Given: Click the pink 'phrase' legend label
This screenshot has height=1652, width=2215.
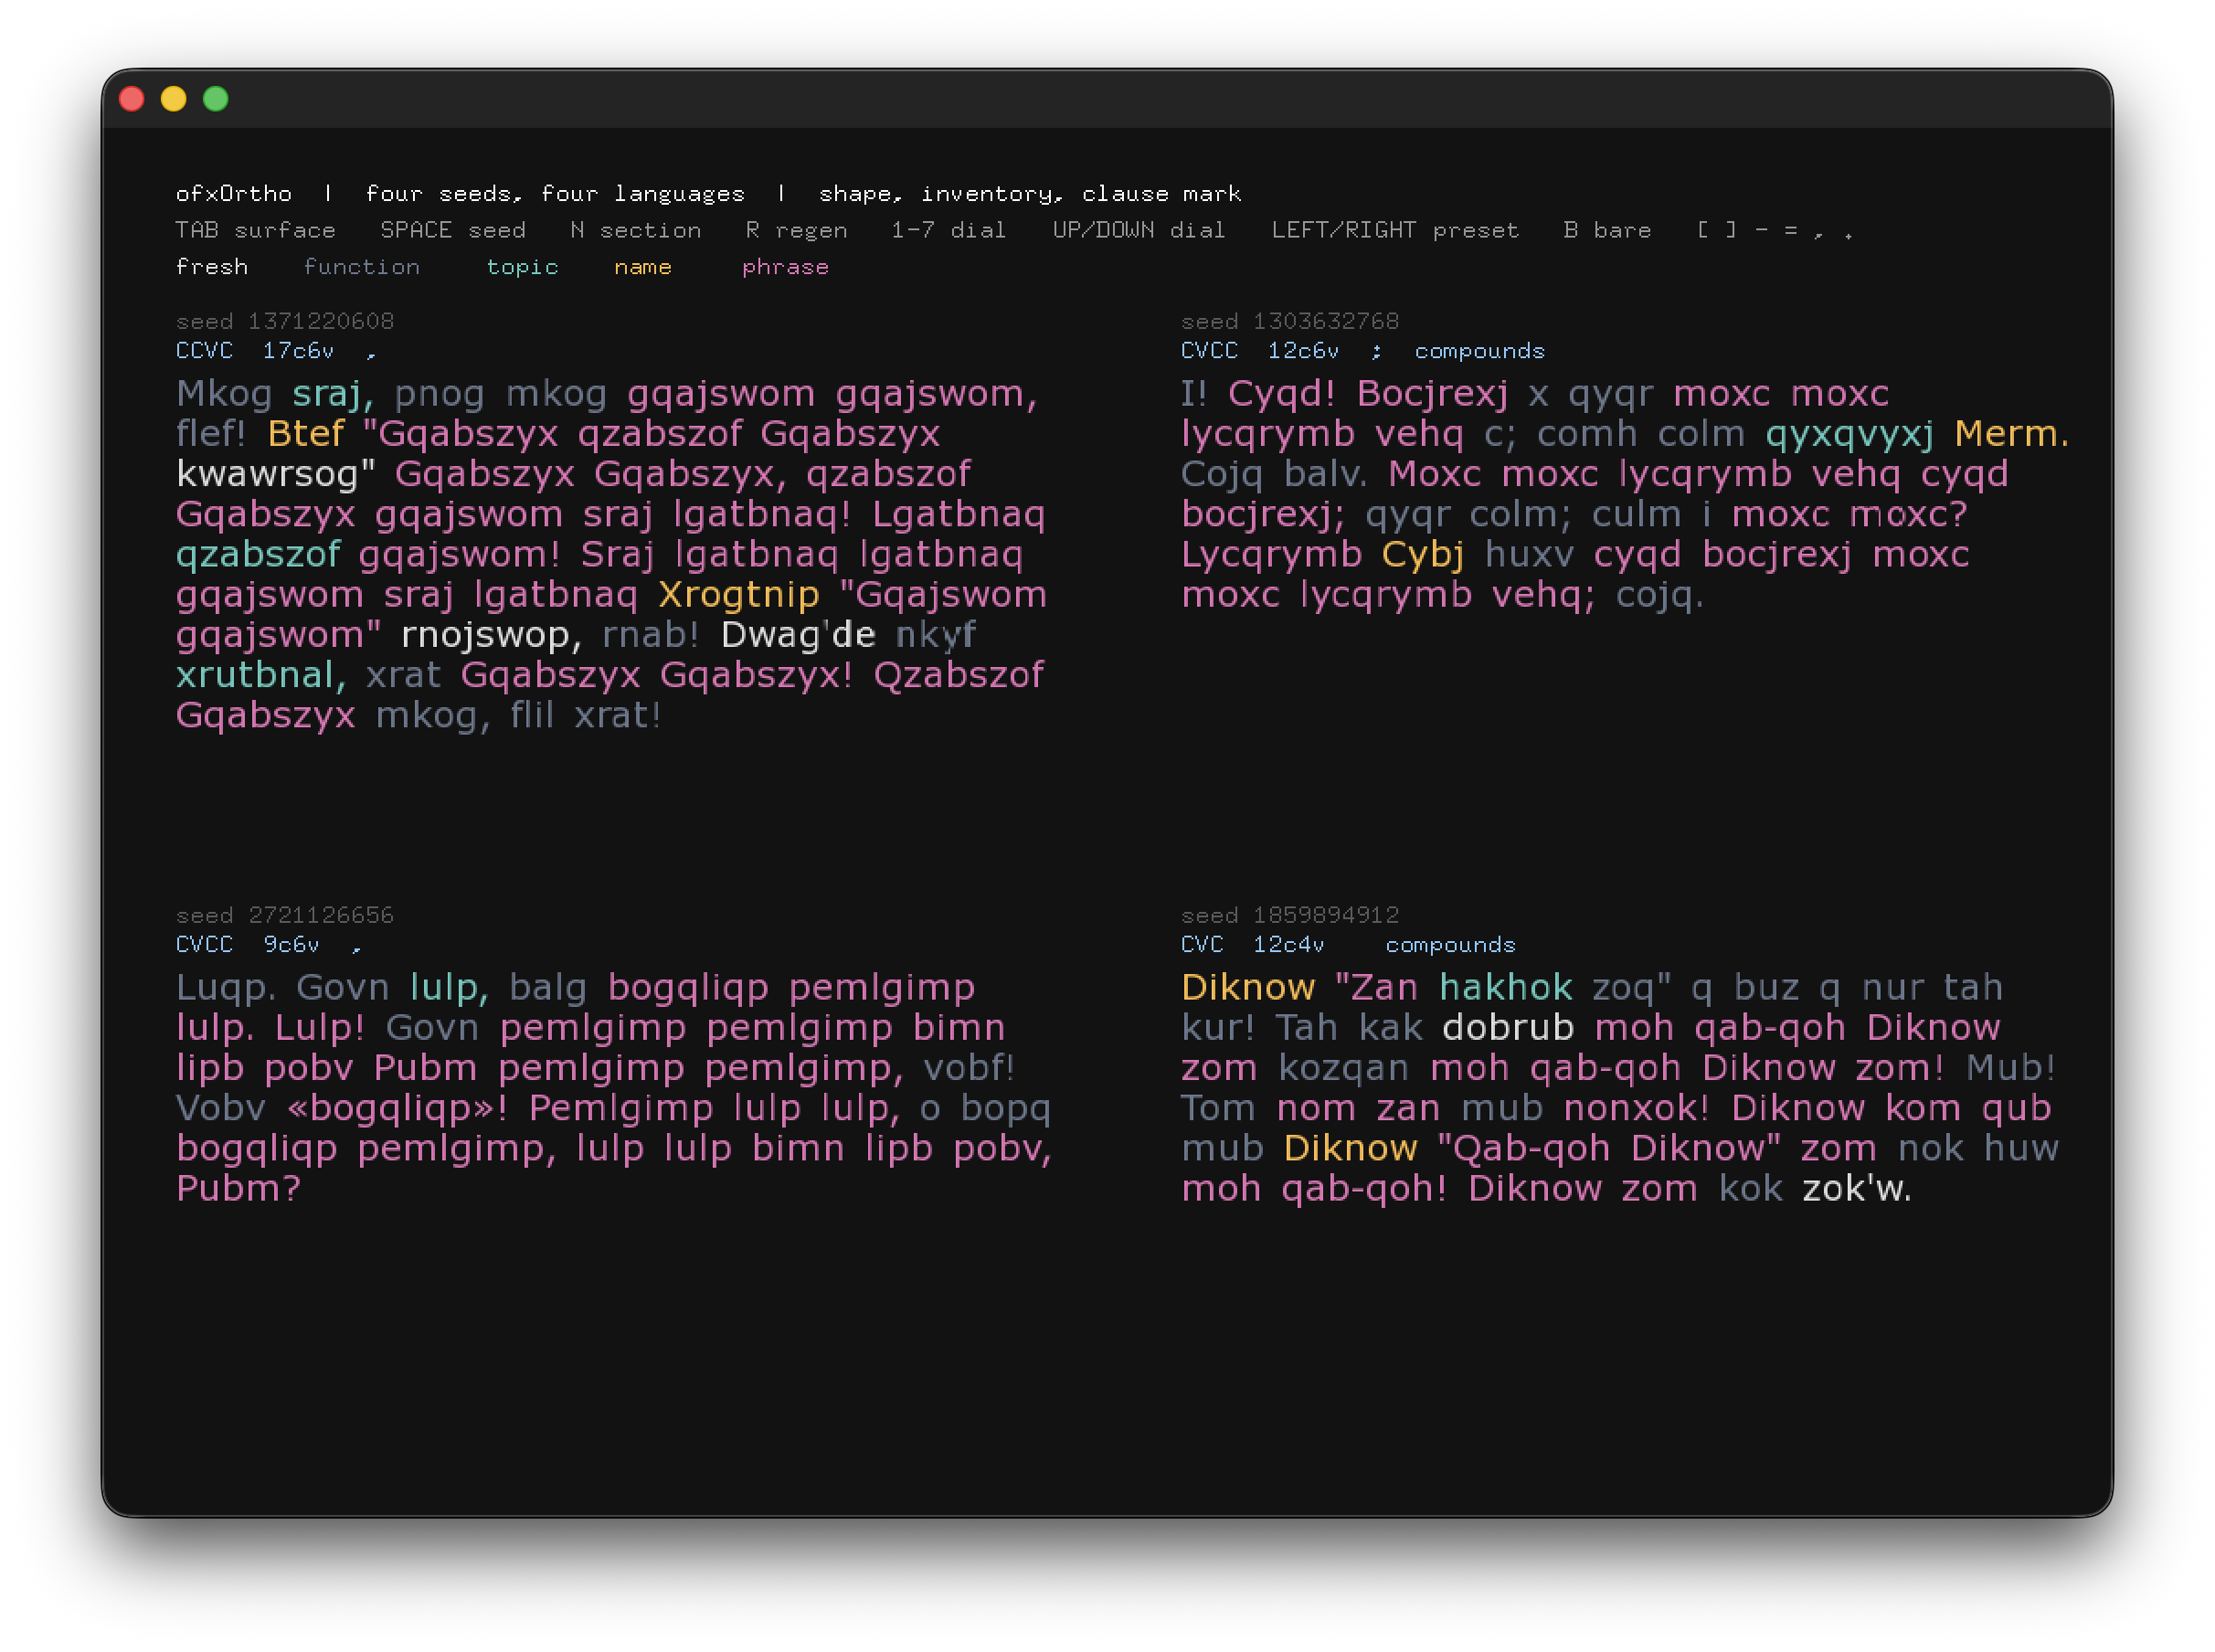Looking at the screenshot, I should [785, 267].
